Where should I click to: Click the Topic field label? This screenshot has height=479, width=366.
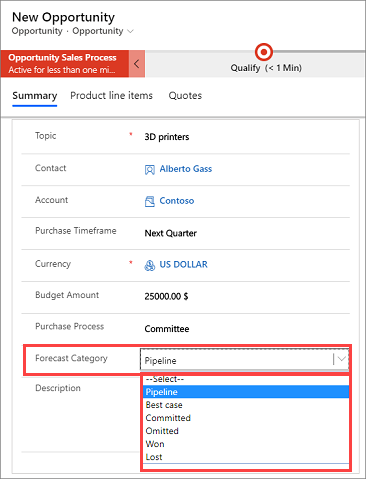pyautogui.click(x=46, y=136)
